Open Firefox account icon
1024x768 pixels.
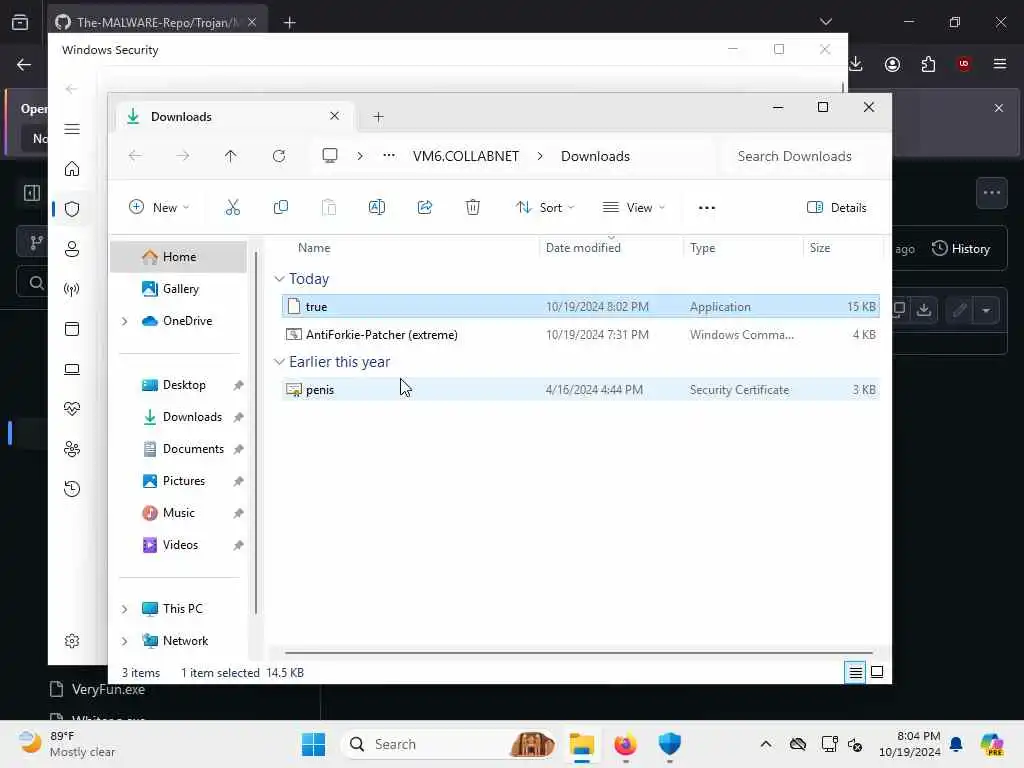click(x=892, y=64)
